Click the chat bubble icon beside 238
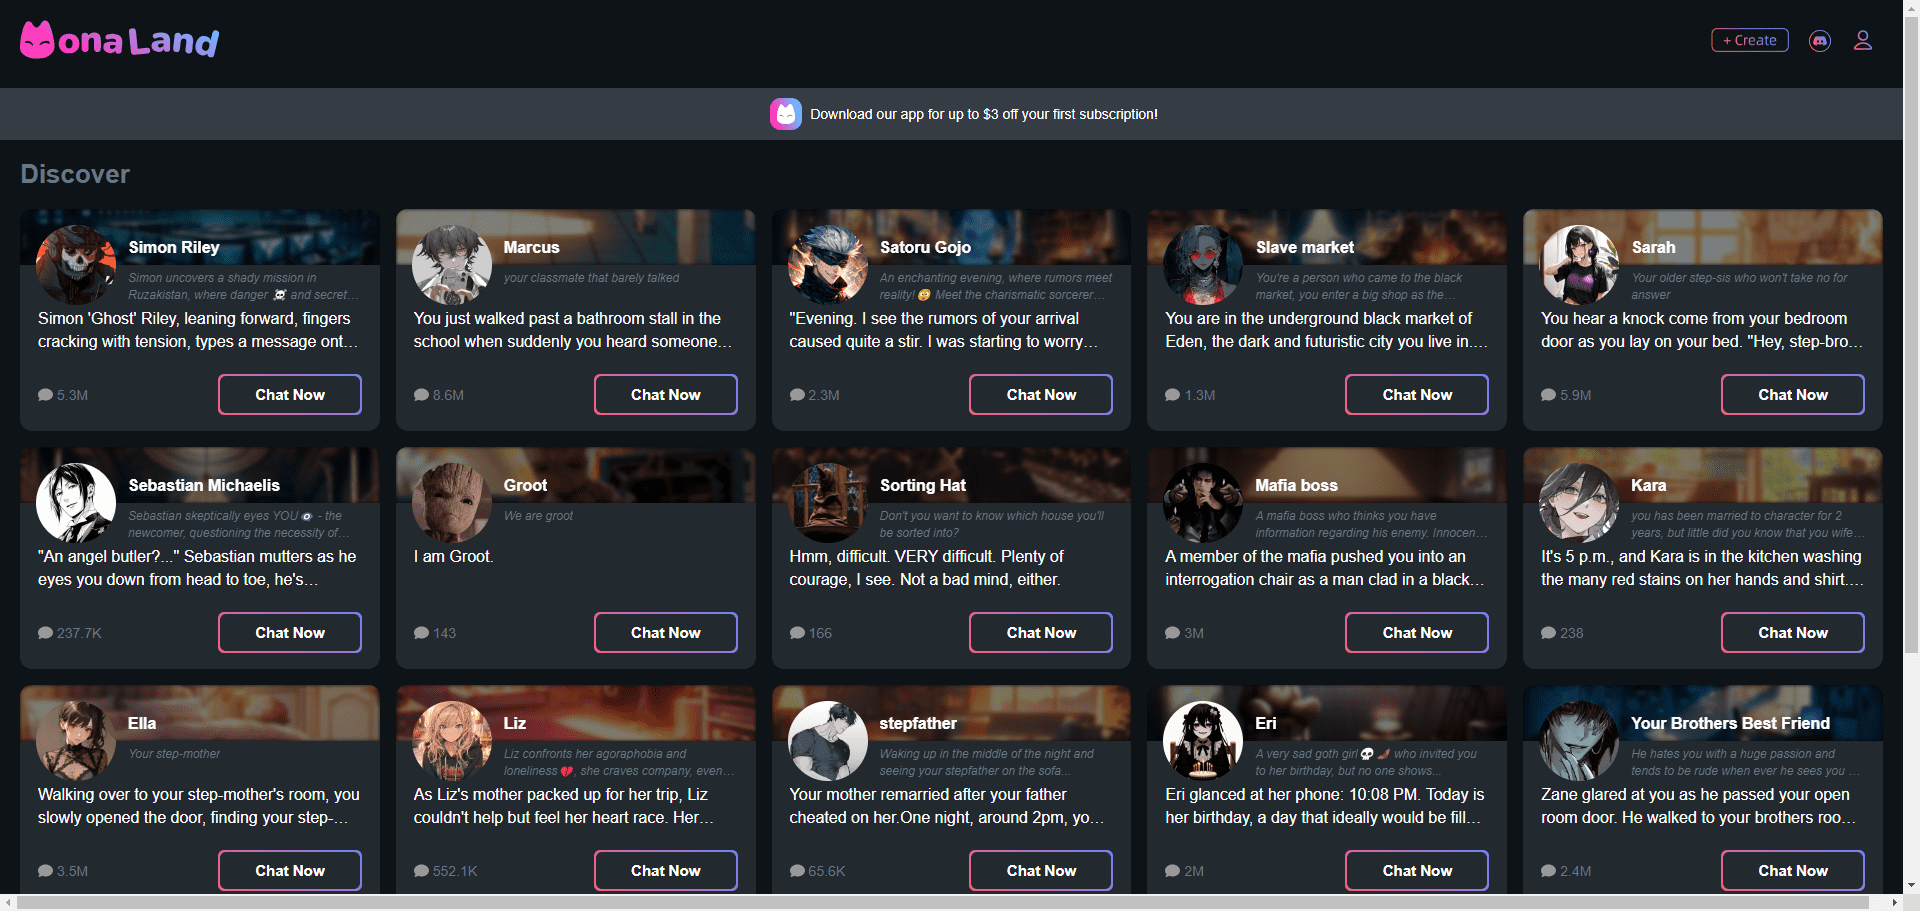Screen dimensions: 1920x911 coord(1548,633)
